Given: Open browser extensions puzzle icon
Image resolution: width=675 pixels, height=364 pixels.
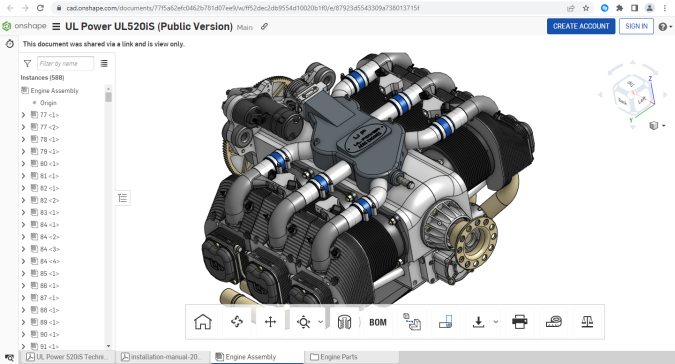Looking at the screenshot, I should 619,8.
